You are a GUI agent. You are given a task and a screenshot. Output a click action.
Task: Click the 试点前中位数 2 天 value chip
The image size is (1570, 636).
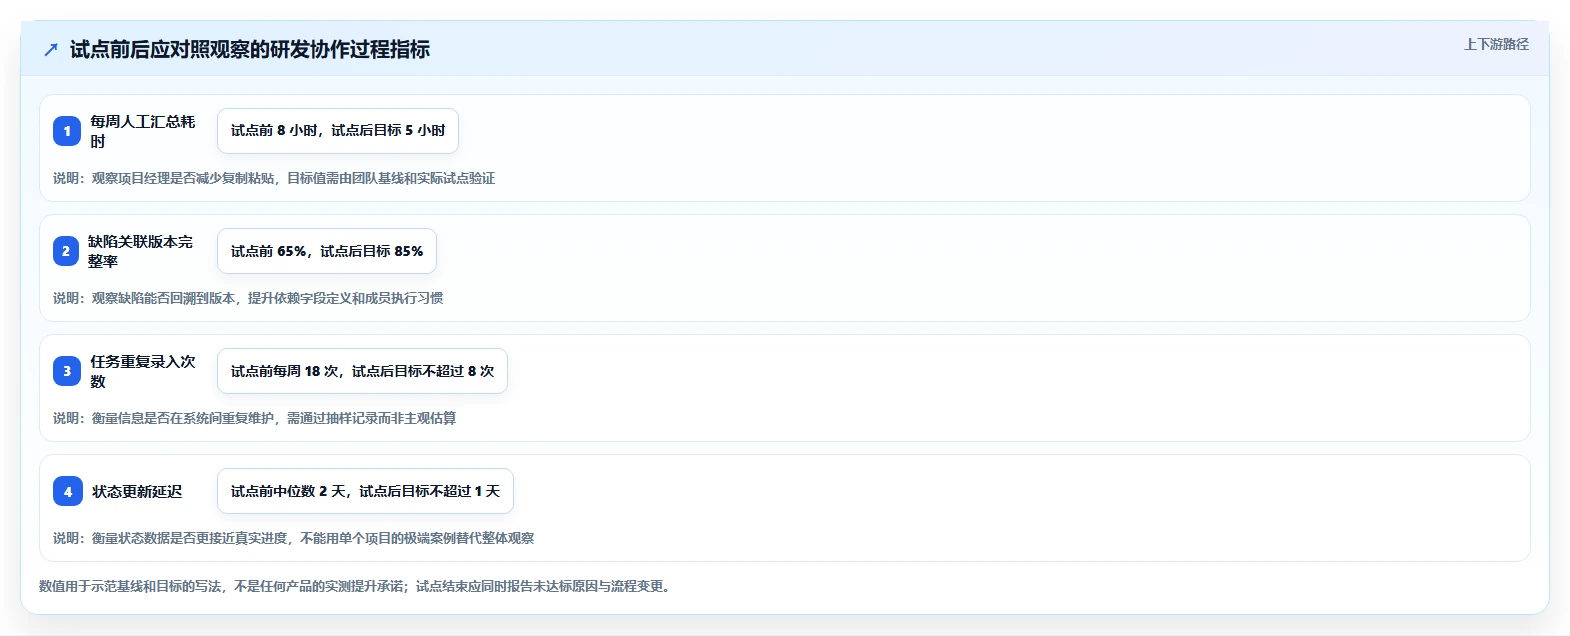[x=365, y=491]
